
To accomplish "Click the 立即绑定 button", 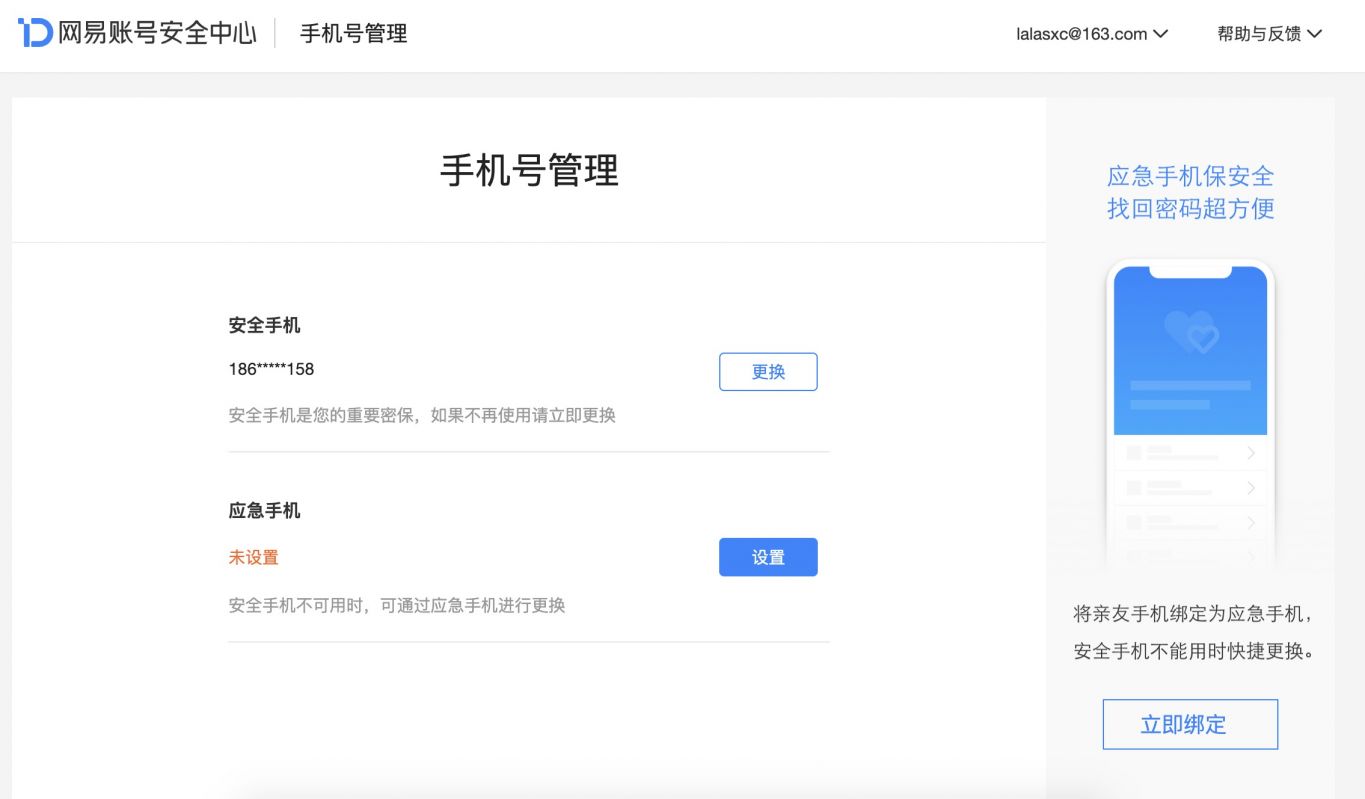I will (1190, 724).
